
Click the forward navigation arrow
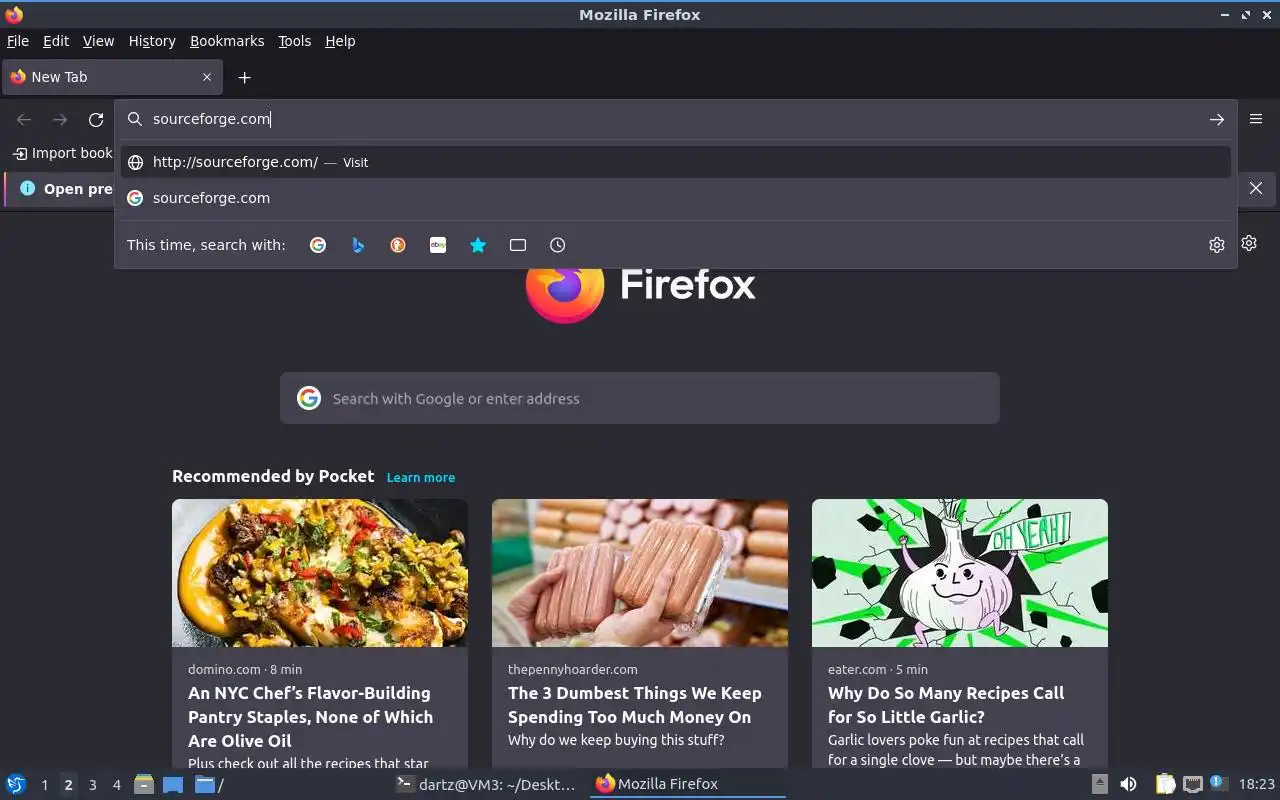coord(60,119)
